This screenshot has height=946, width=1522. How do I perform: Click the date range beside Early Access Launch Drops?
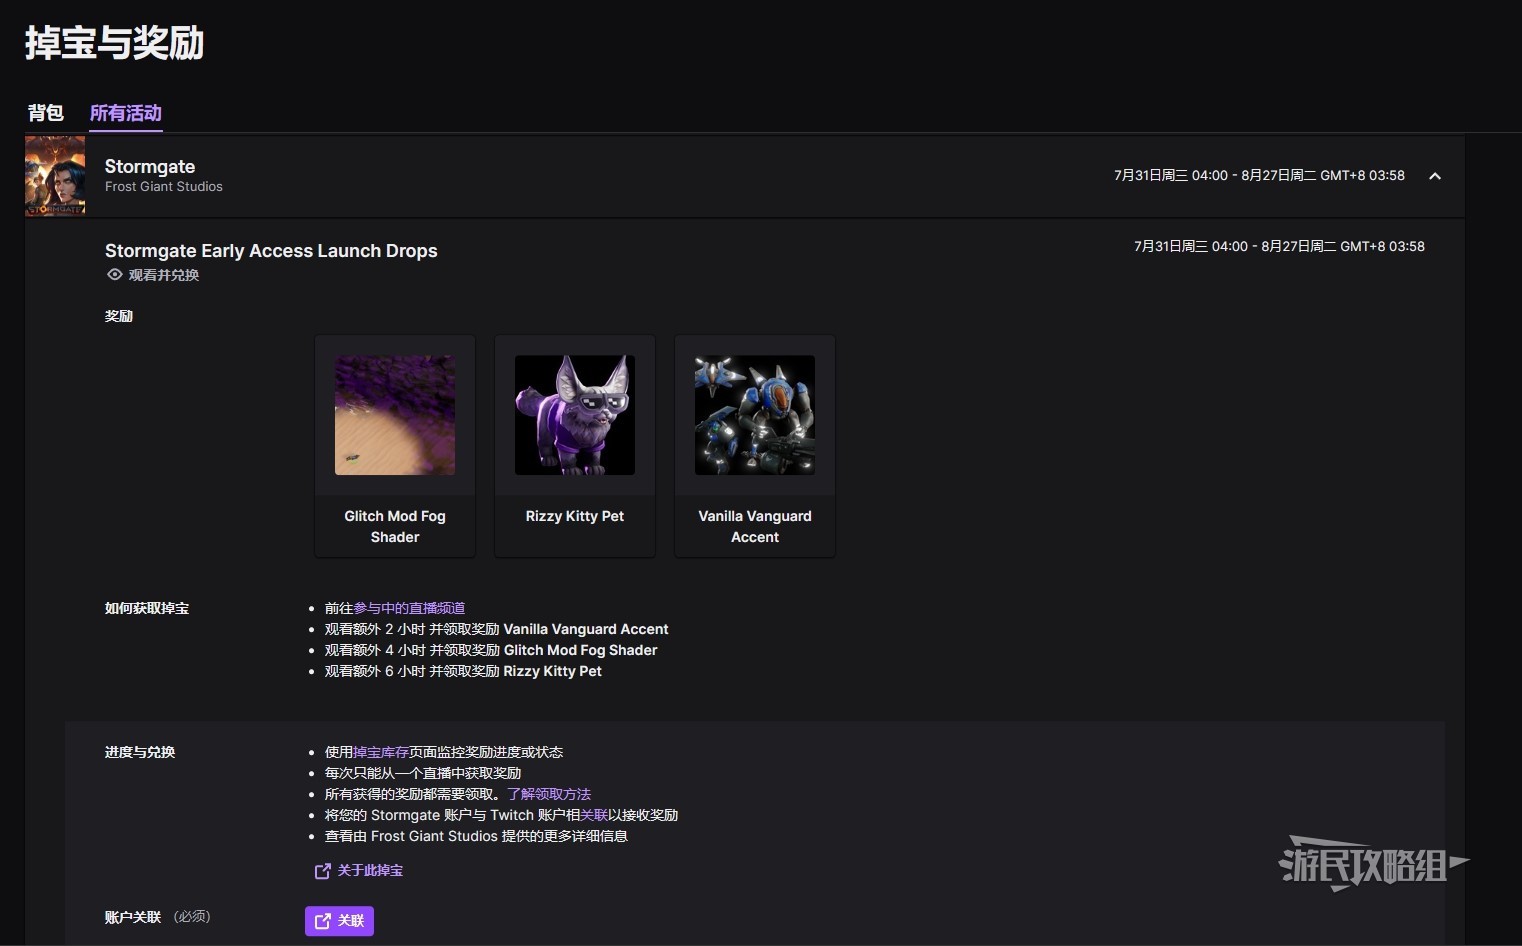(1279, 246)
